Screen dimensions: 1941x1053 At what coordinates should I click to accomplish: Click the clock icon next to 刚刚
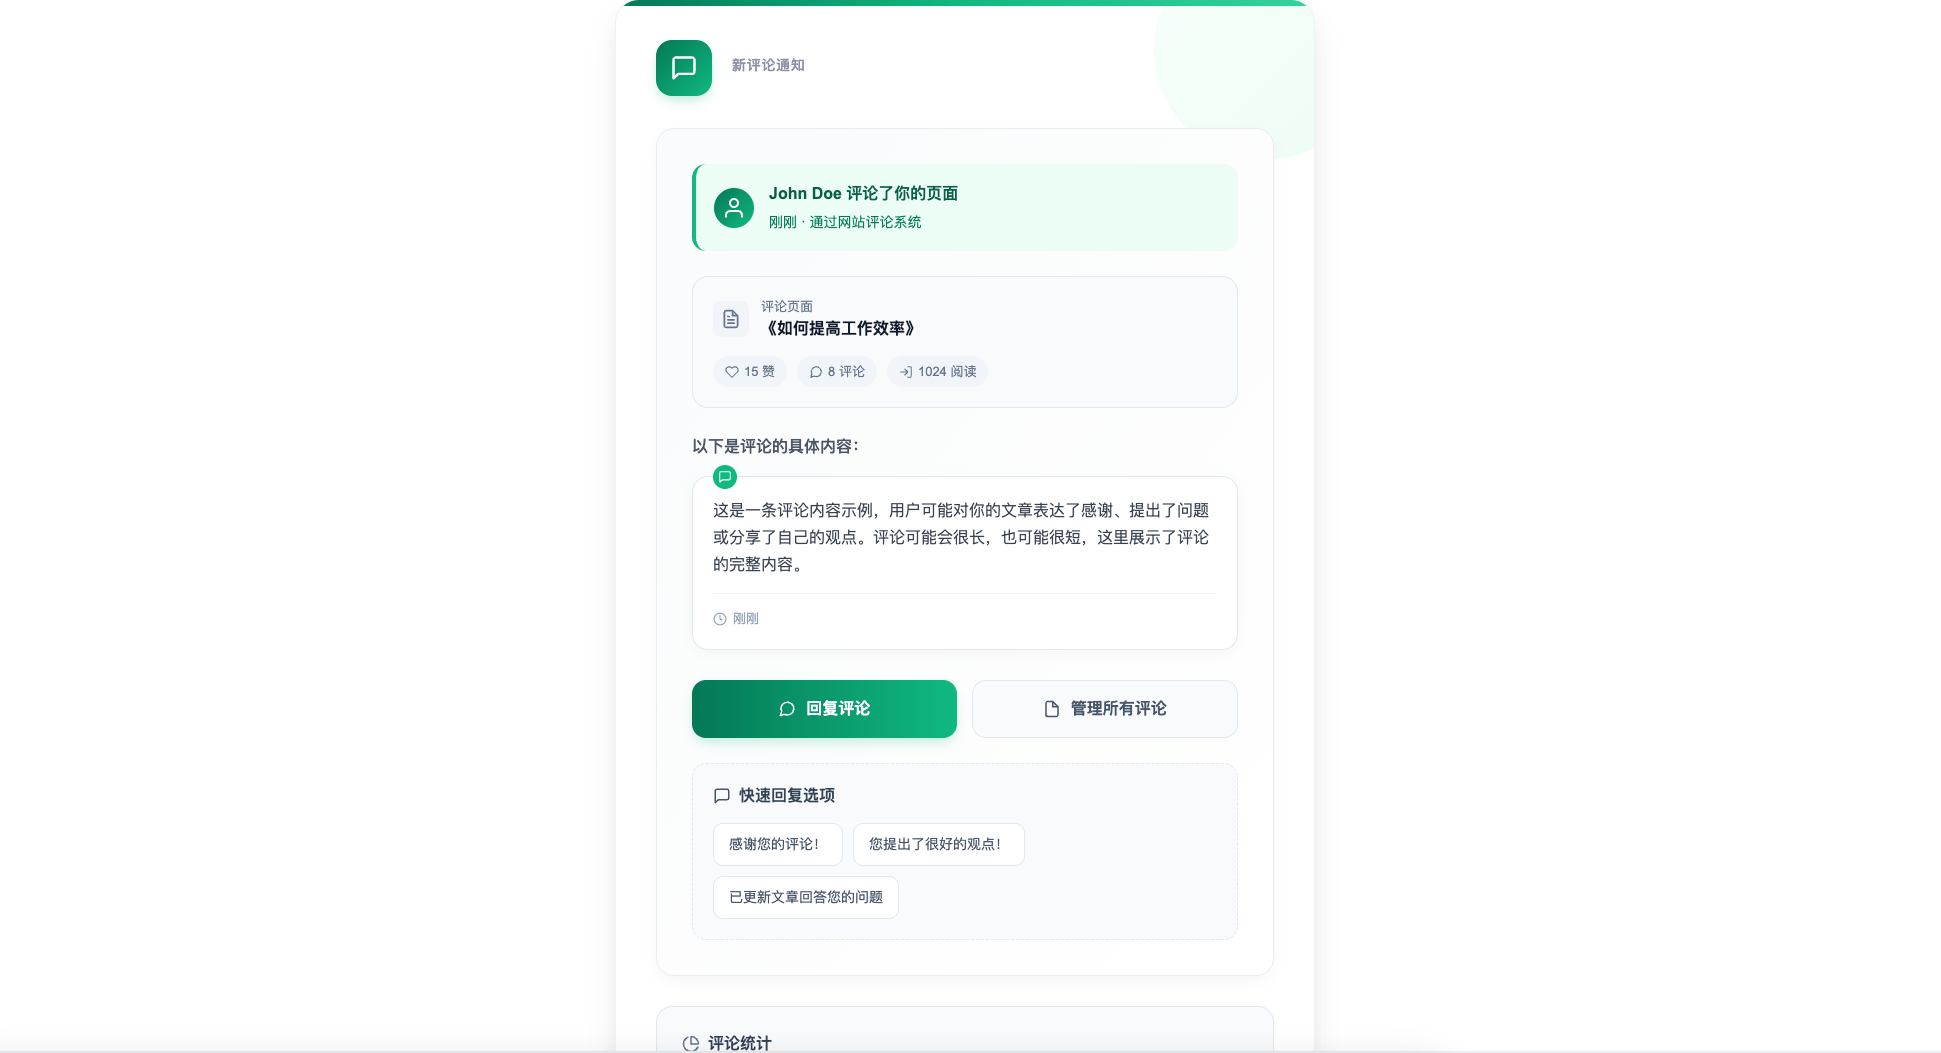(720, 619)
